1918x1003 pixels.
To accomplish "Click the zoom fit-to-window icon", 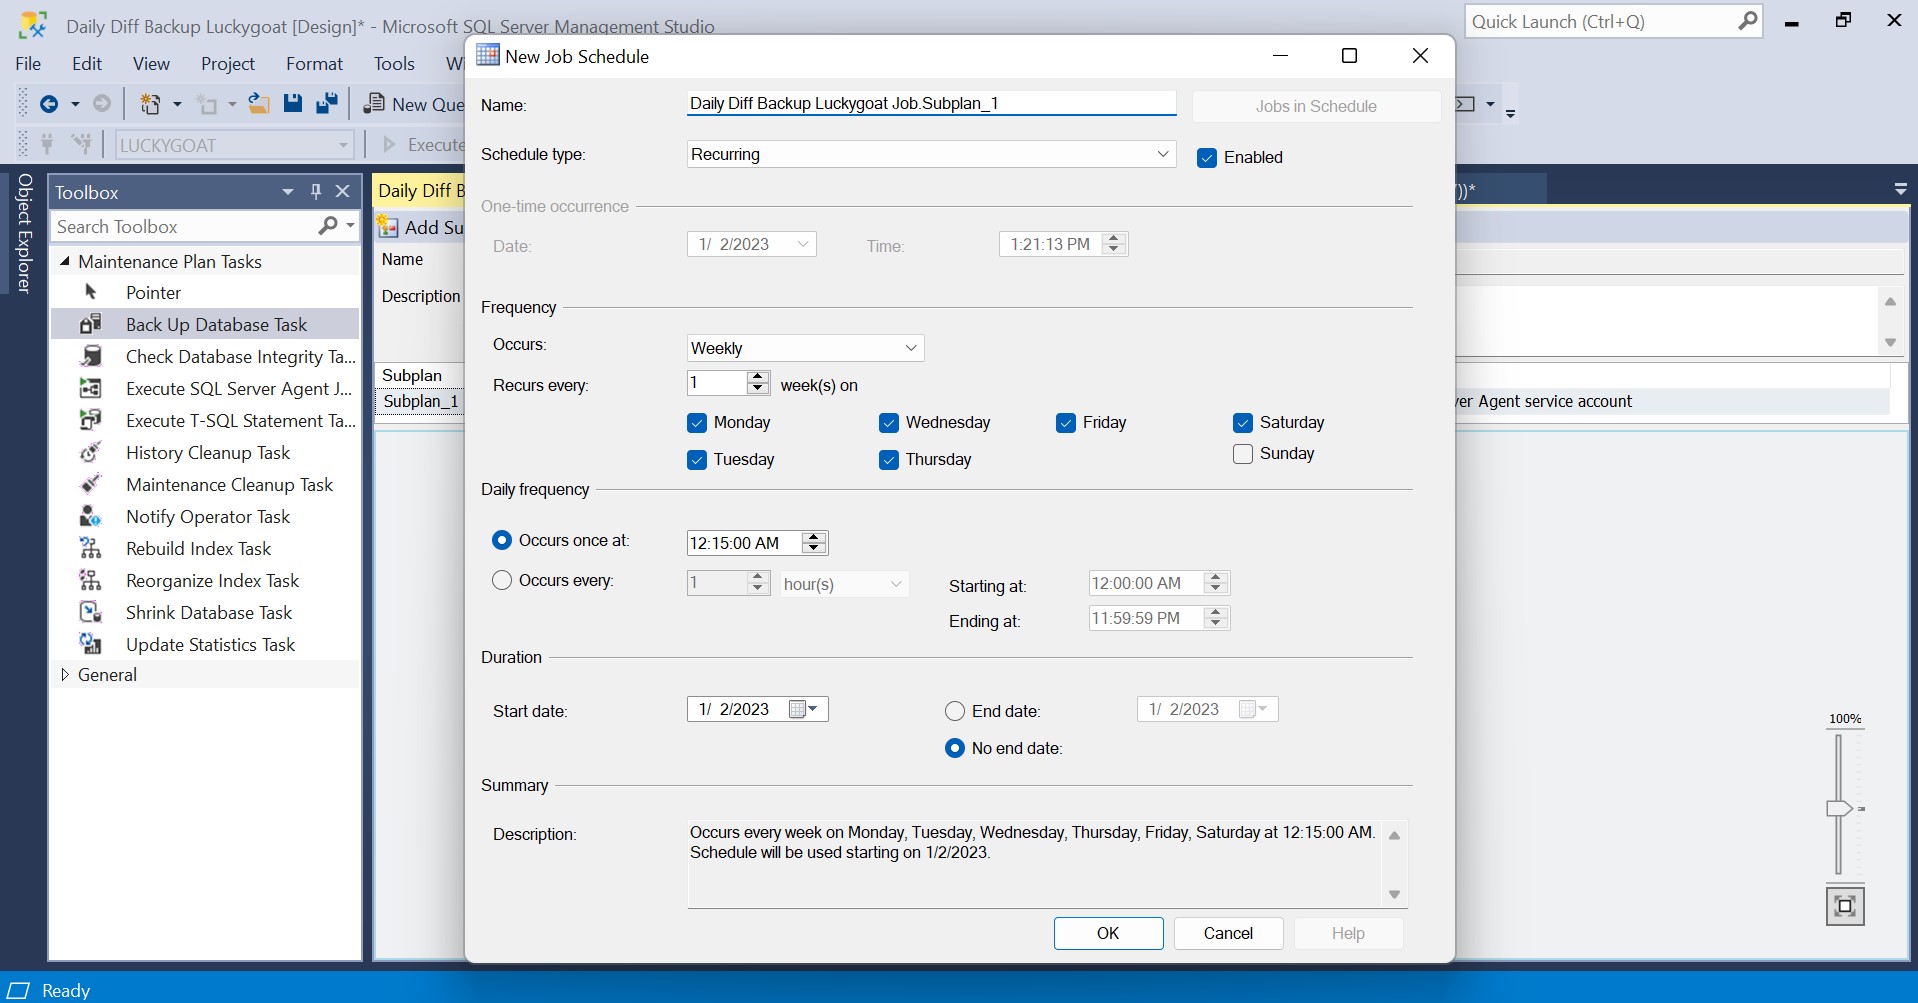I will pyautogui.click(x=1845, y=906).
